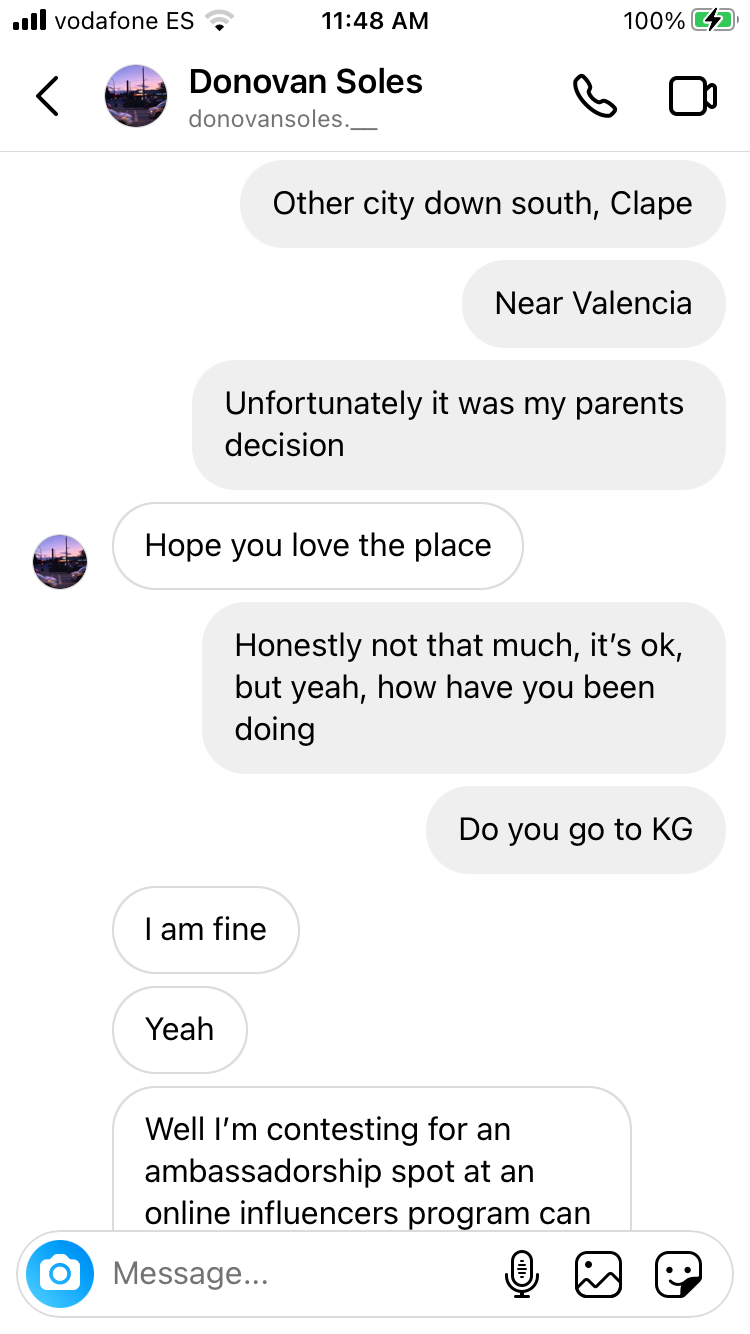Select the 'Near Valencia' message bubble

pos(593,304)
